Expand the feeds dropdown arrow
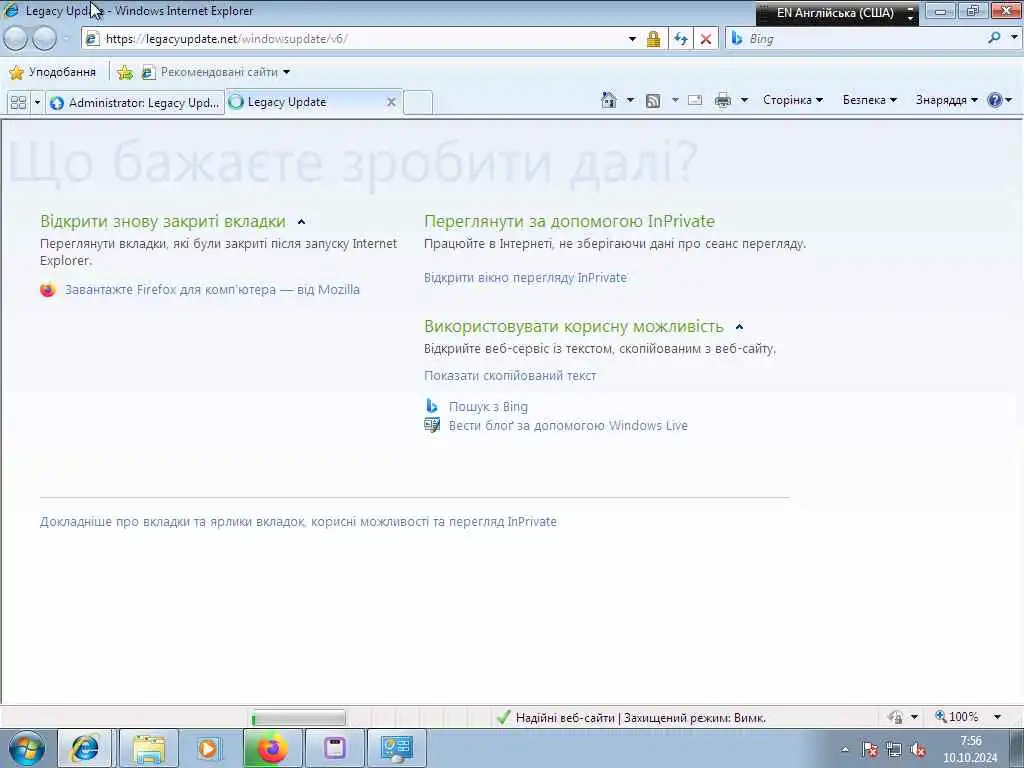 tap(675, 100)
